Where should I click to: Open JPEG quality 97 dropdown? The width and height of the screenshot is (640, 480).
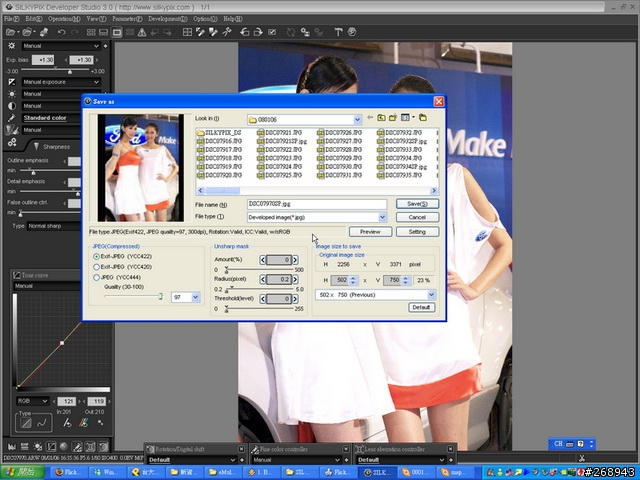(x=196, y=297)
